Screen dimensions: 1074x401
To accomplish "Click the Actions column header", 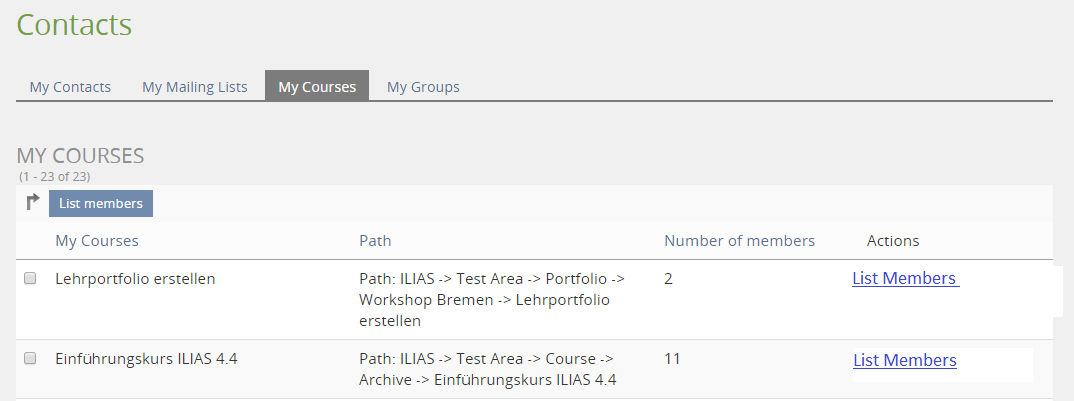I will [893, 241].
